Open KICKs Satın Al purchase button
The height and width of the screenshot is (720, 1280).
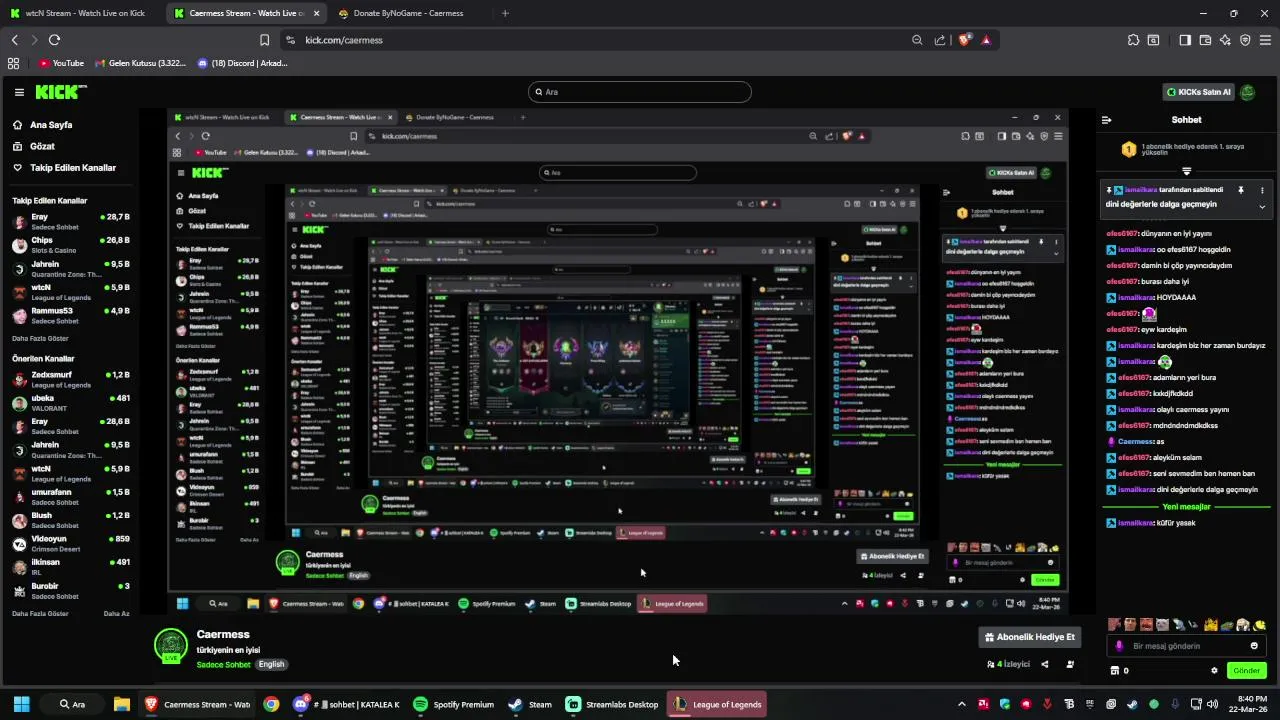pyautogui.click(x=1198, y=92)
